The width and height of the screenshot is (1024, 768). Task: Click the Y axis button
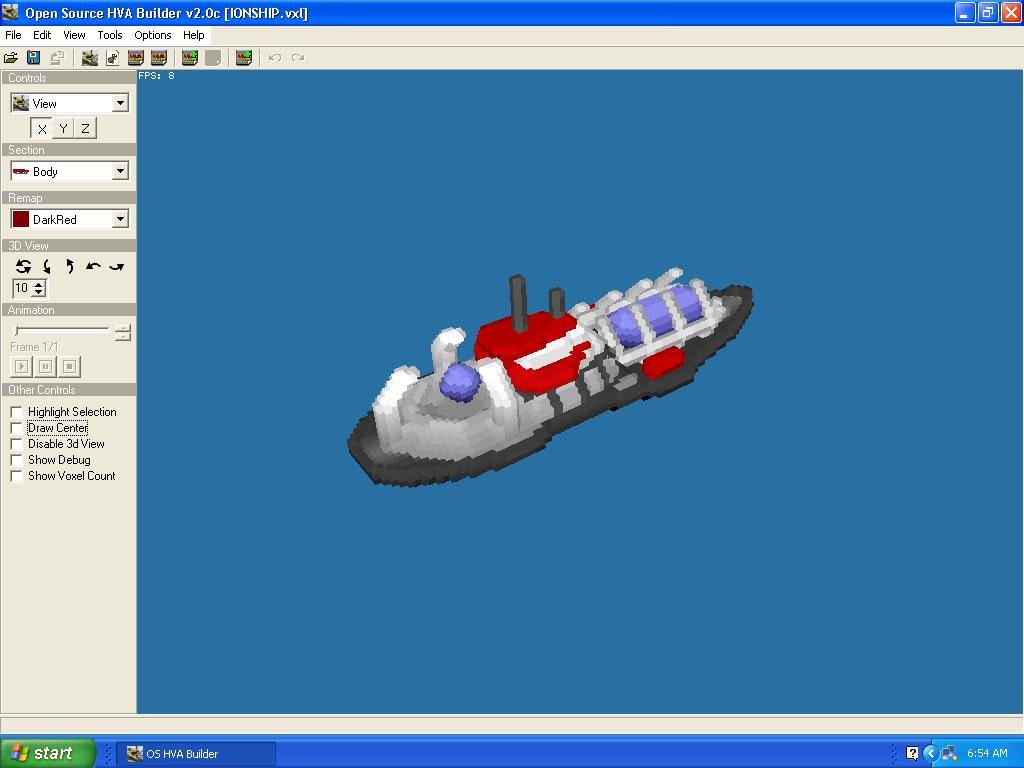63,127
